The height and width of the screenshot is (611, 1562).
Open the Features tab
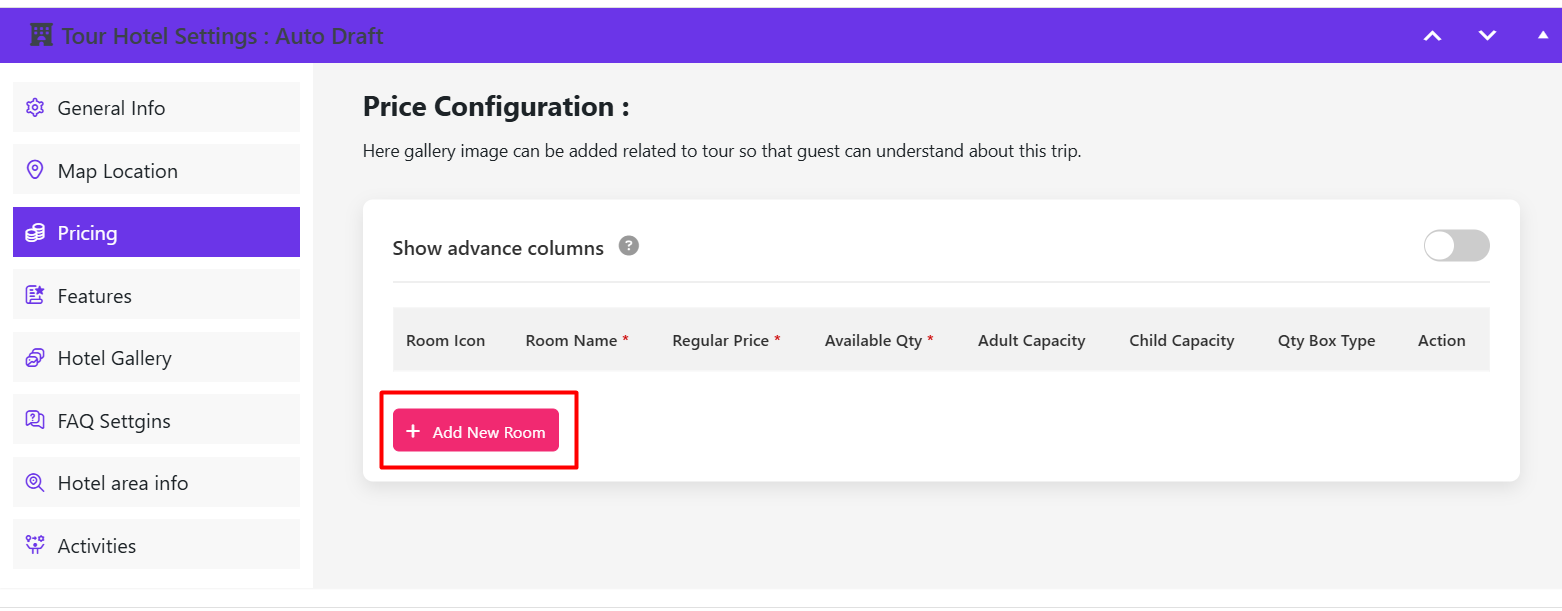[94, 296]
